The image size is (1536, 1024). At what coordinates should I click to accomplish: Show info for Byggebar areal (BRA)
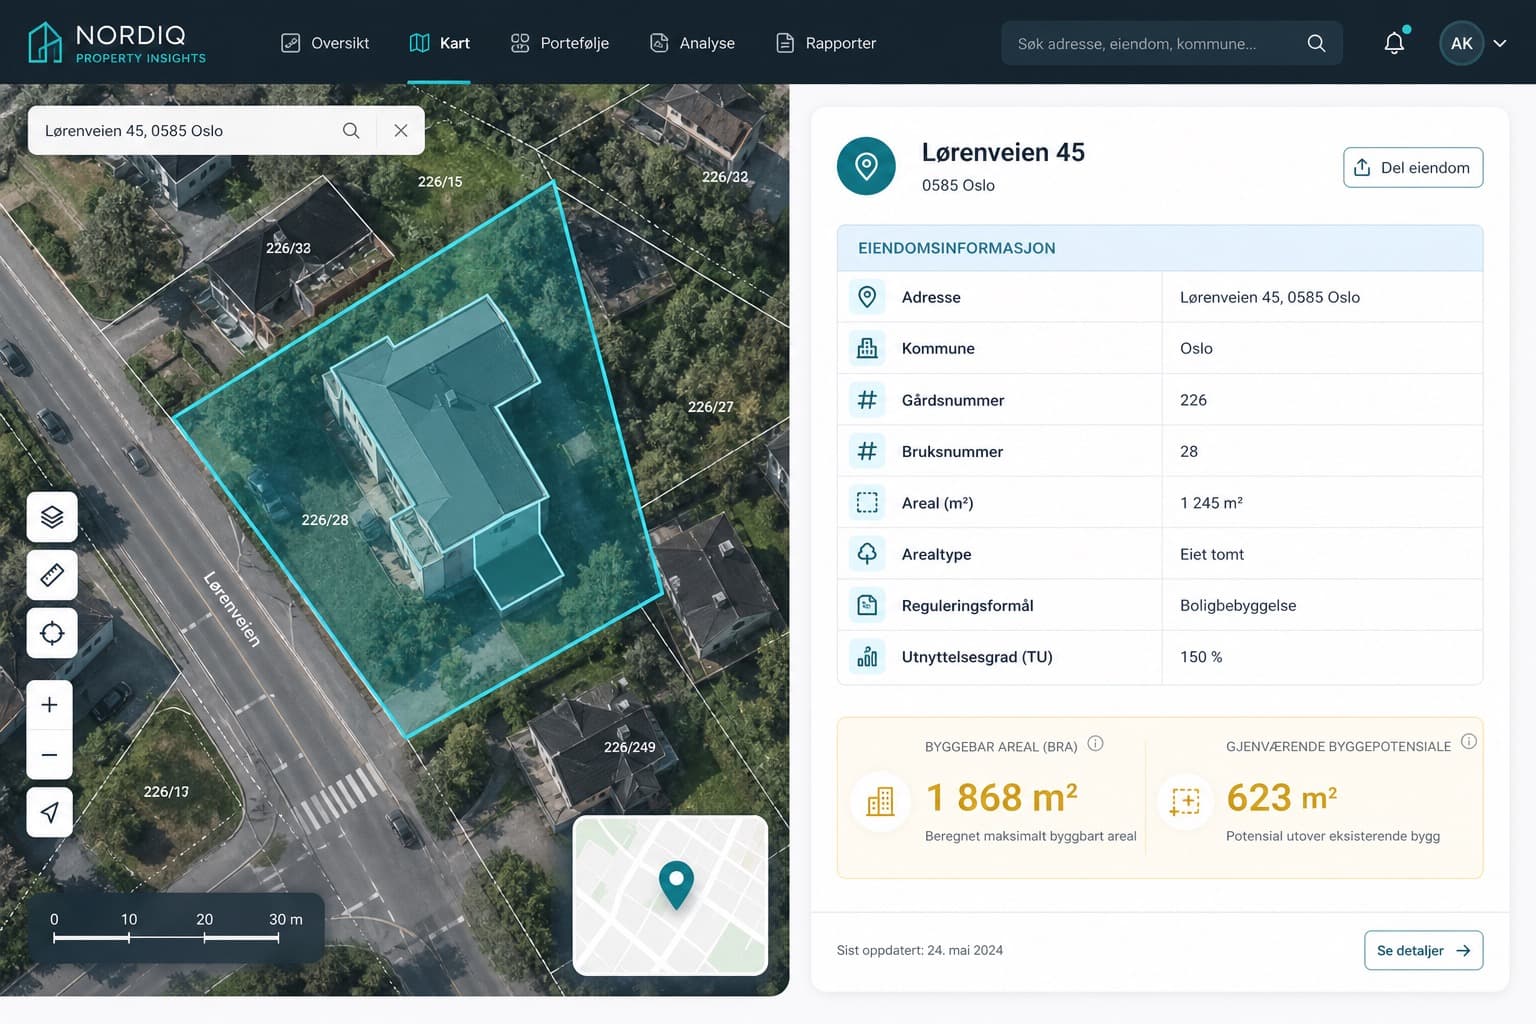click(x=1095, y=744)
